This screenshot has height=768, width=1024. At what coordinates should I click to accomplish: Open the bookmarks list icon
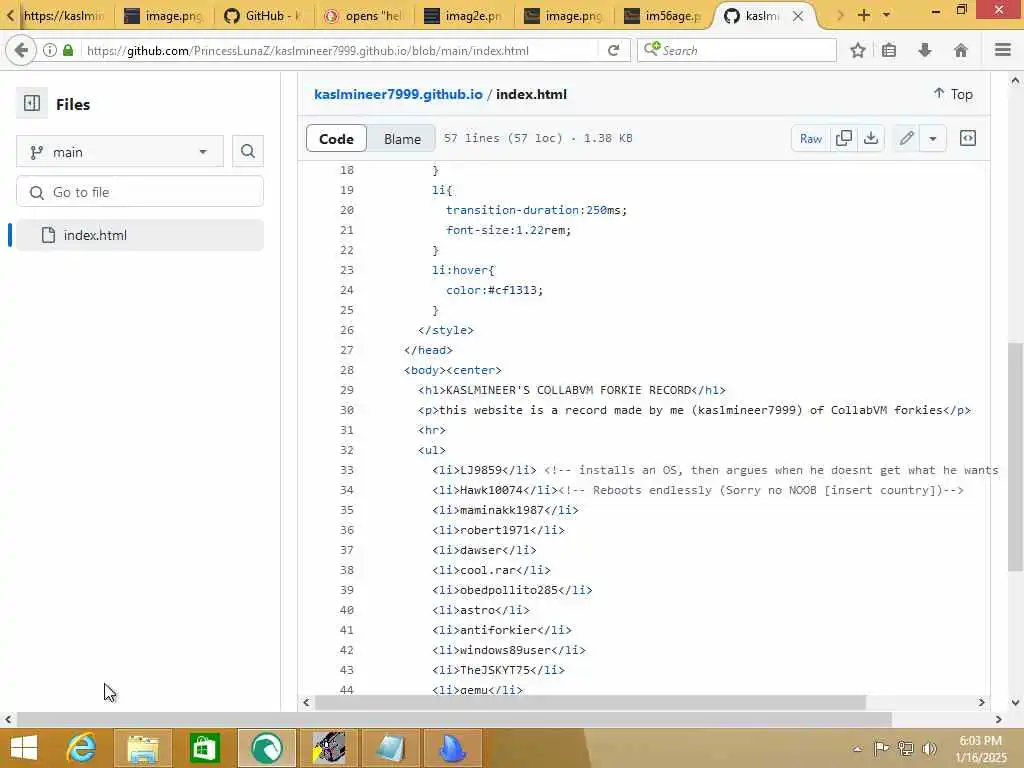889,50
